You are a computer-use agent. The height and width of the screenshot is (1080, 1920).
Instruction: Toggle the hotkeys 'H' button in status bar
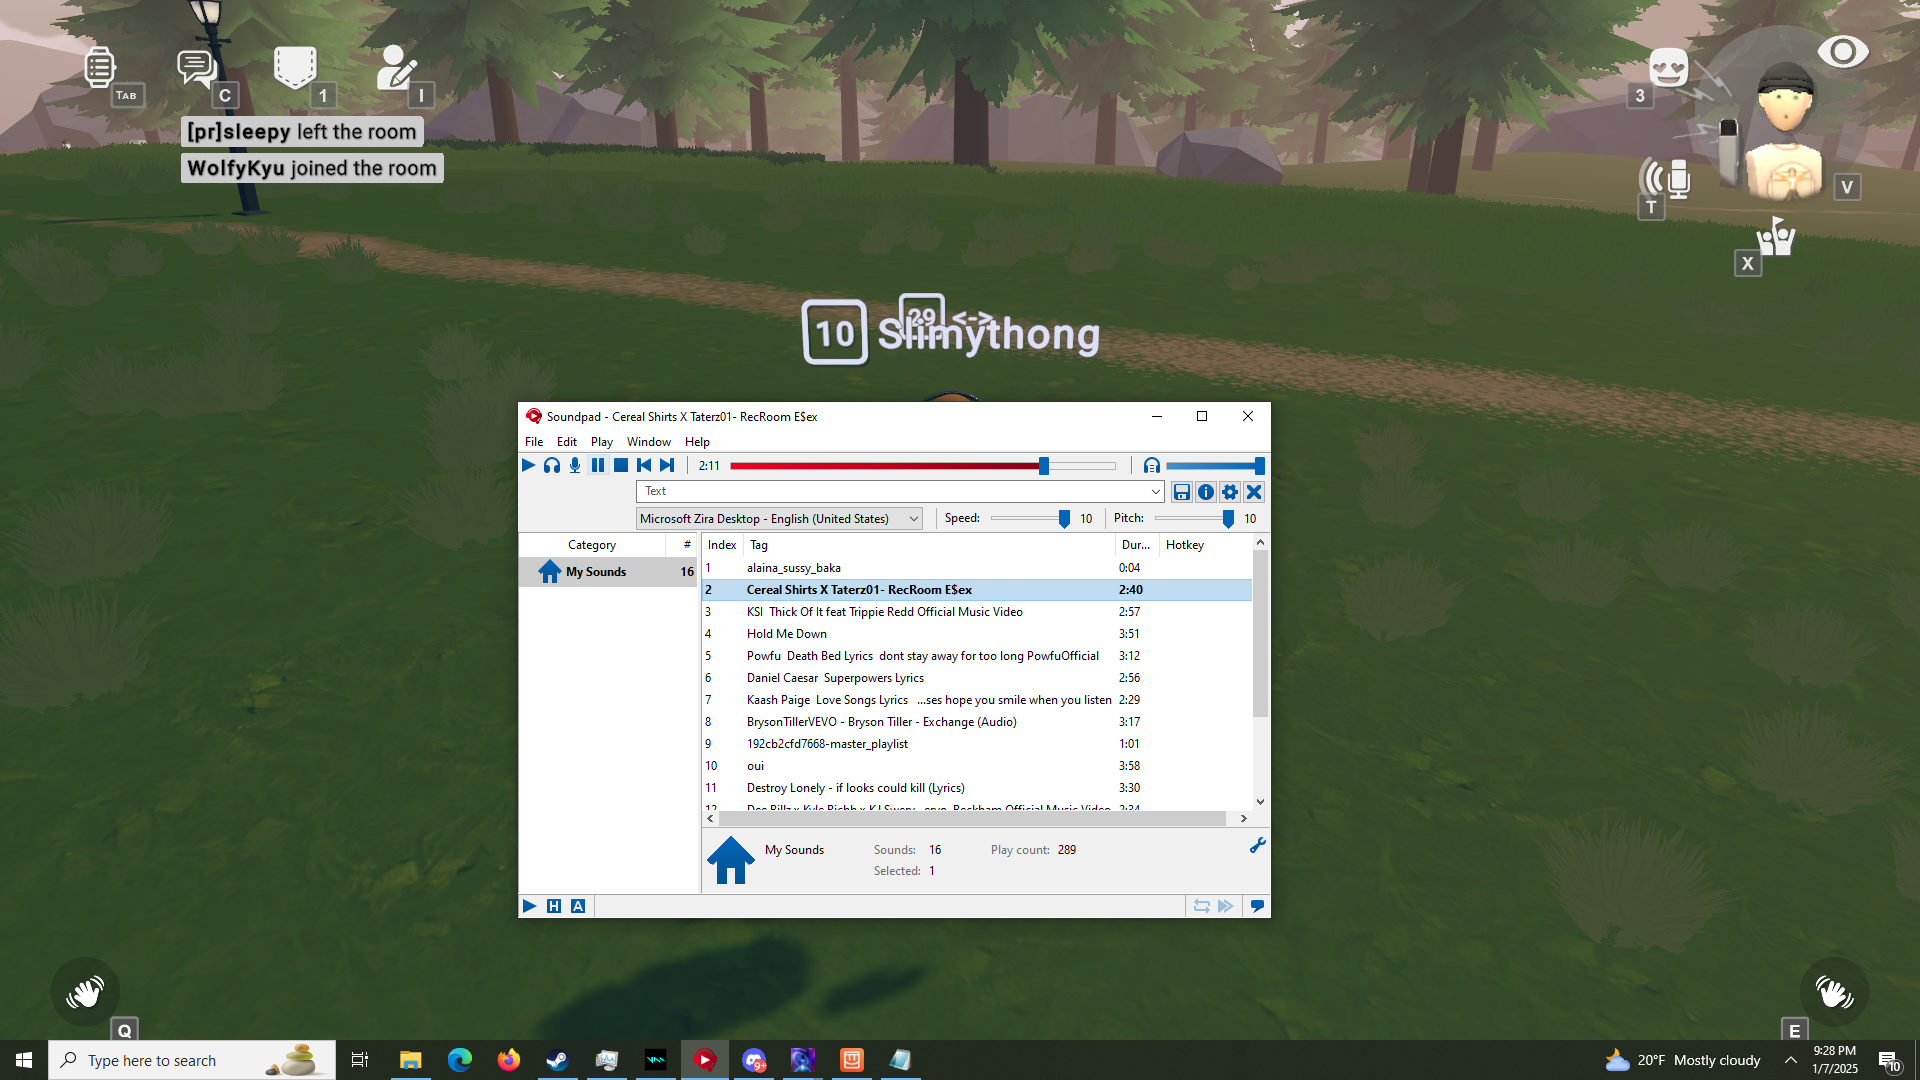click(x=554, y=906)
